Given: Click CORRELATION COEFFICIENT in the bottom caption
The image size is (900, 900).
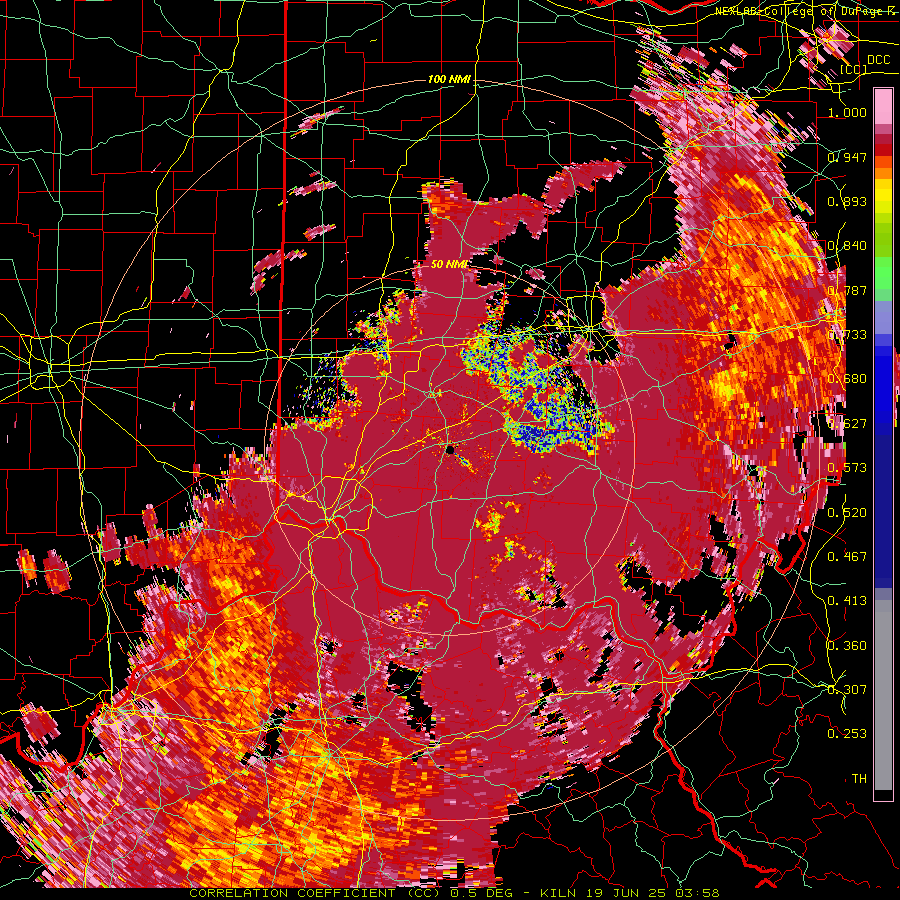Looking at the screenshot, I should [293, 893].
